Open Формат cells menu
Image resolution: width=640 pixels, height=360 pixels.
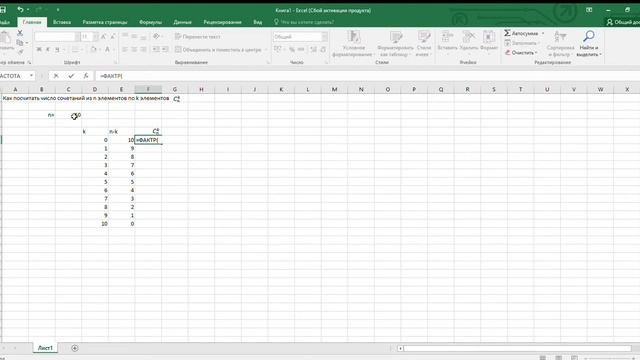click(x=489, y=42)
